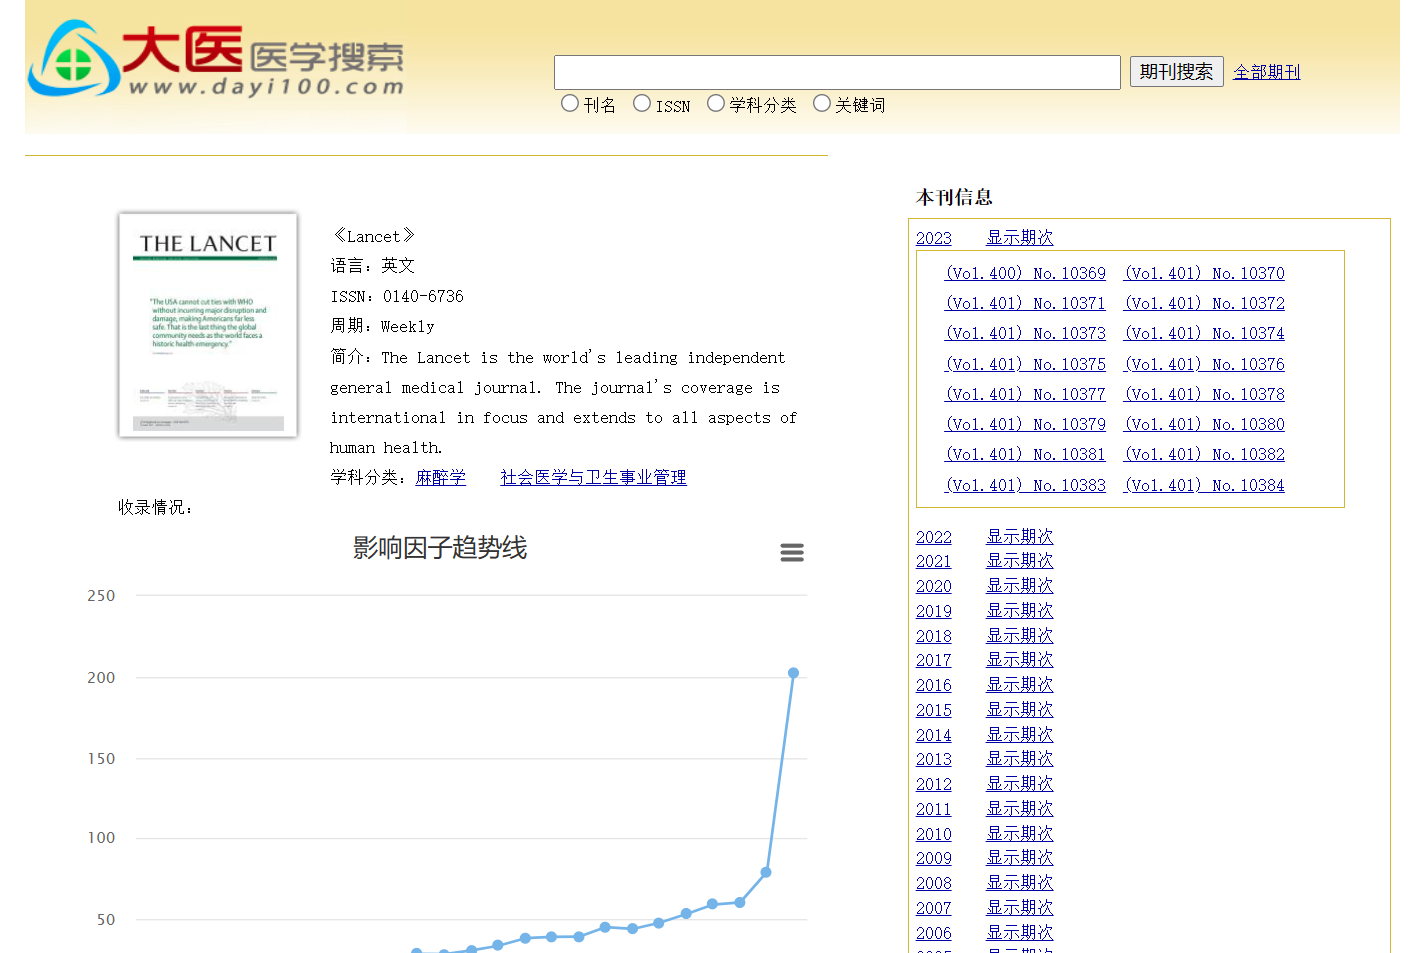Open the chart hamburger menu icon
The height and width of the screenshot is (953, 1421).
(792, 553)
